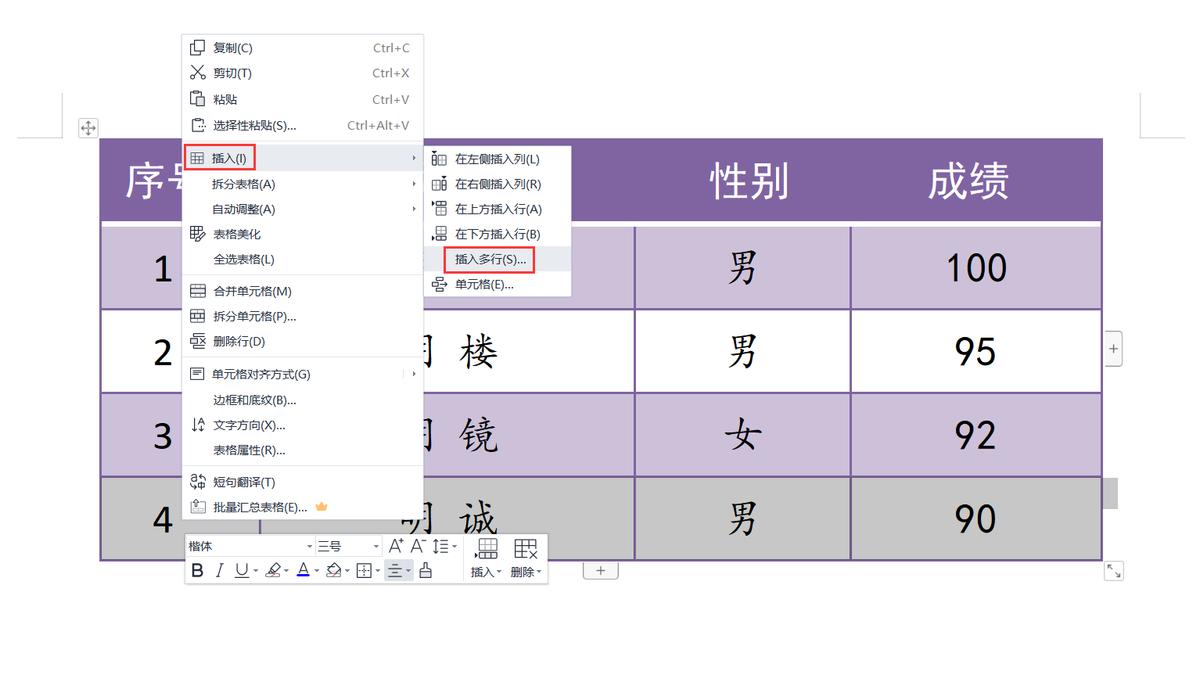
Task: Click the Paste clipboard icon
Action: pyautogui.click(x=198, y=99)
